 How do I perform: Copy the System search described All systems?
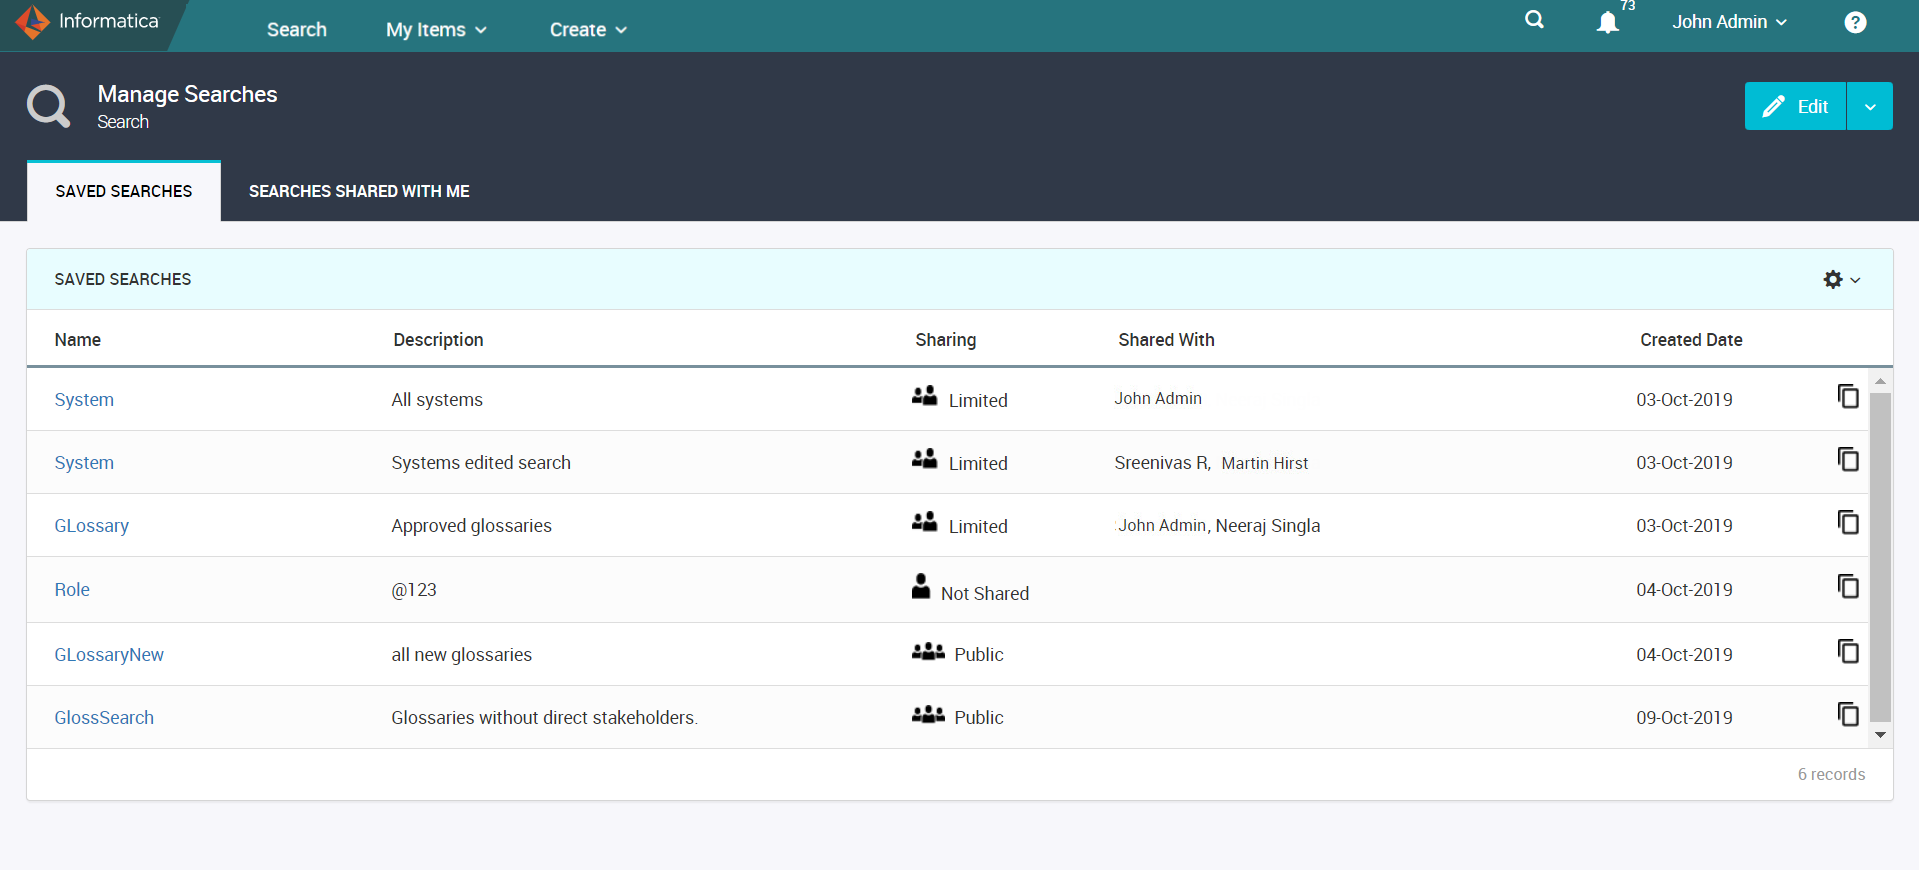click(x=1848, y=396)
